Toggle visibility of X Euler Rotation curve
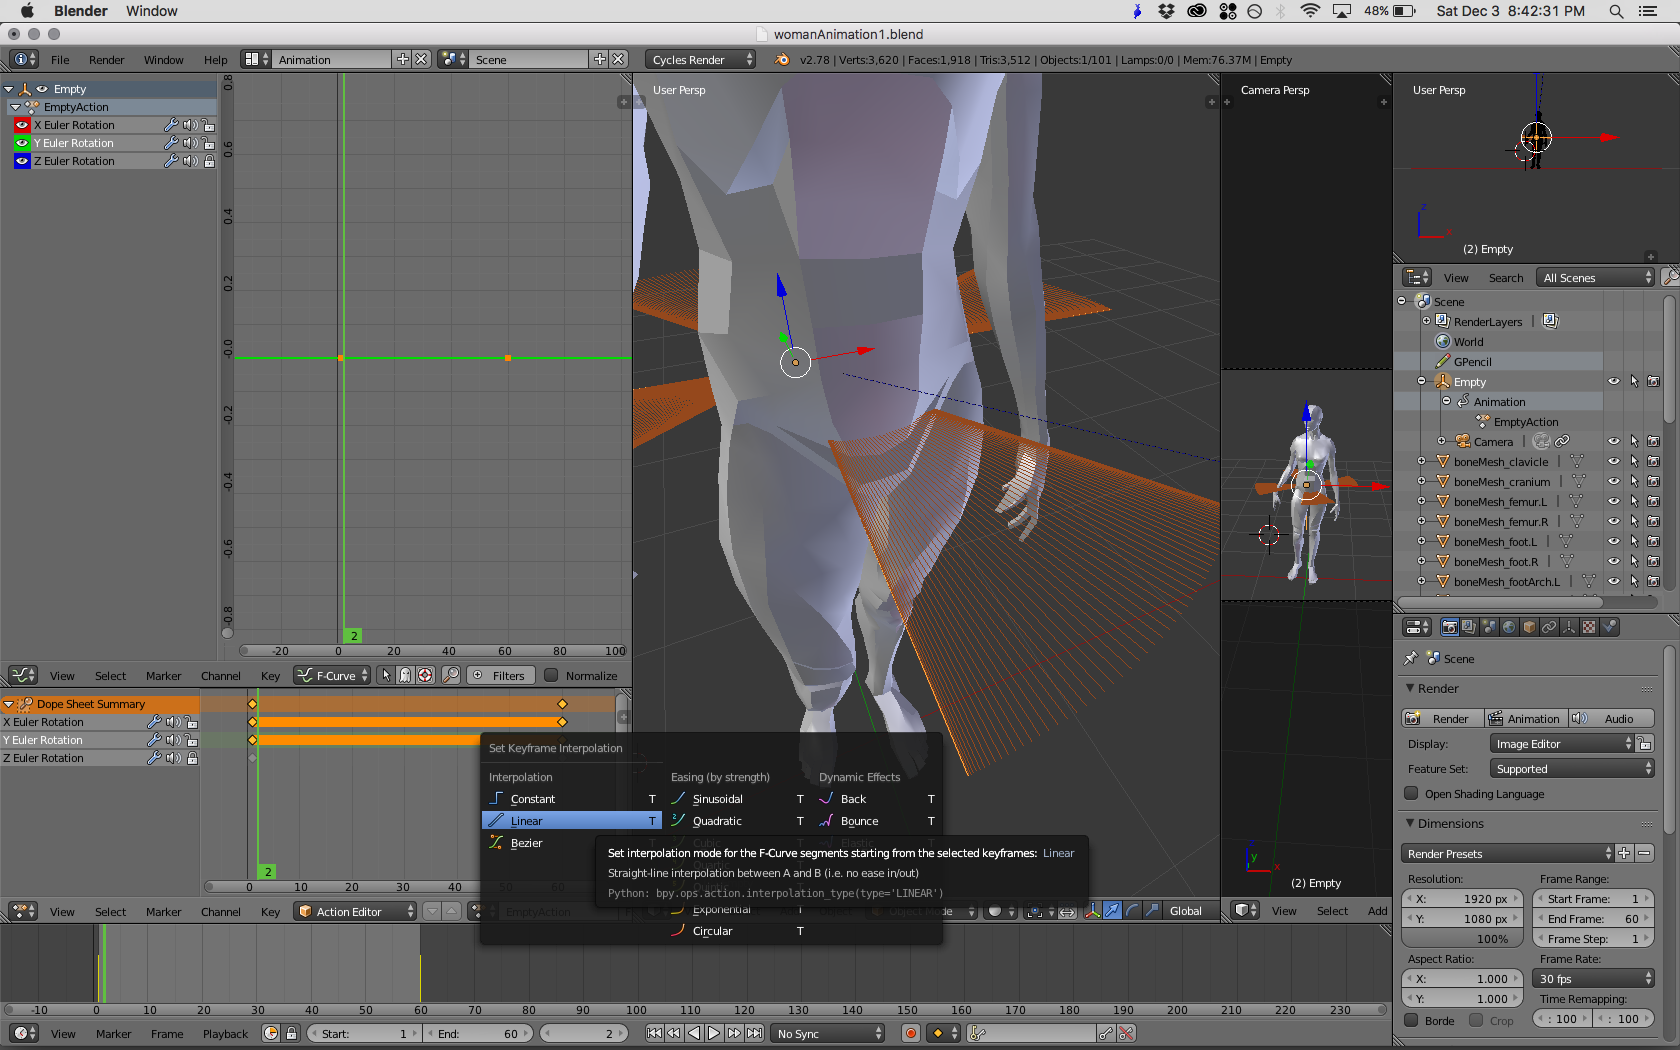Image resolution: width=1680 pixels, height=1050 pixels. click(22, 125)
